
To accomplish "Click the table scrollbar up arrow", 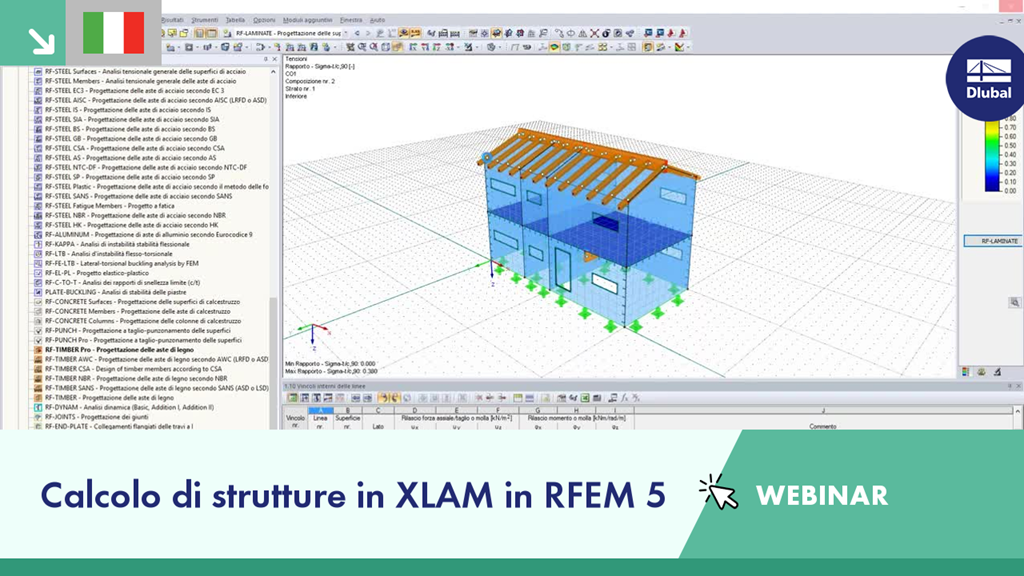I will [x=1017, y=411].
